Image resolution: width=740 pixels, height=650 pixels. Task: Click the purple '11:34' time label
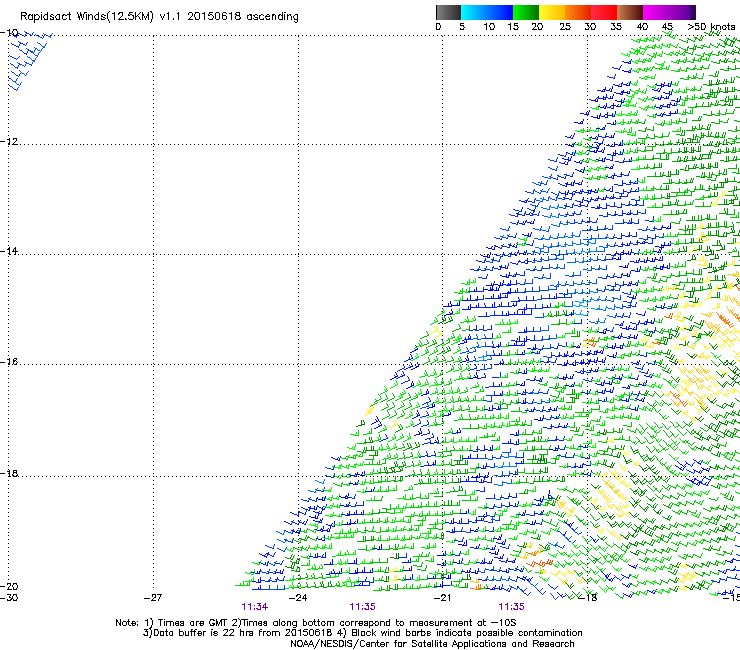(x=255, y=607)
